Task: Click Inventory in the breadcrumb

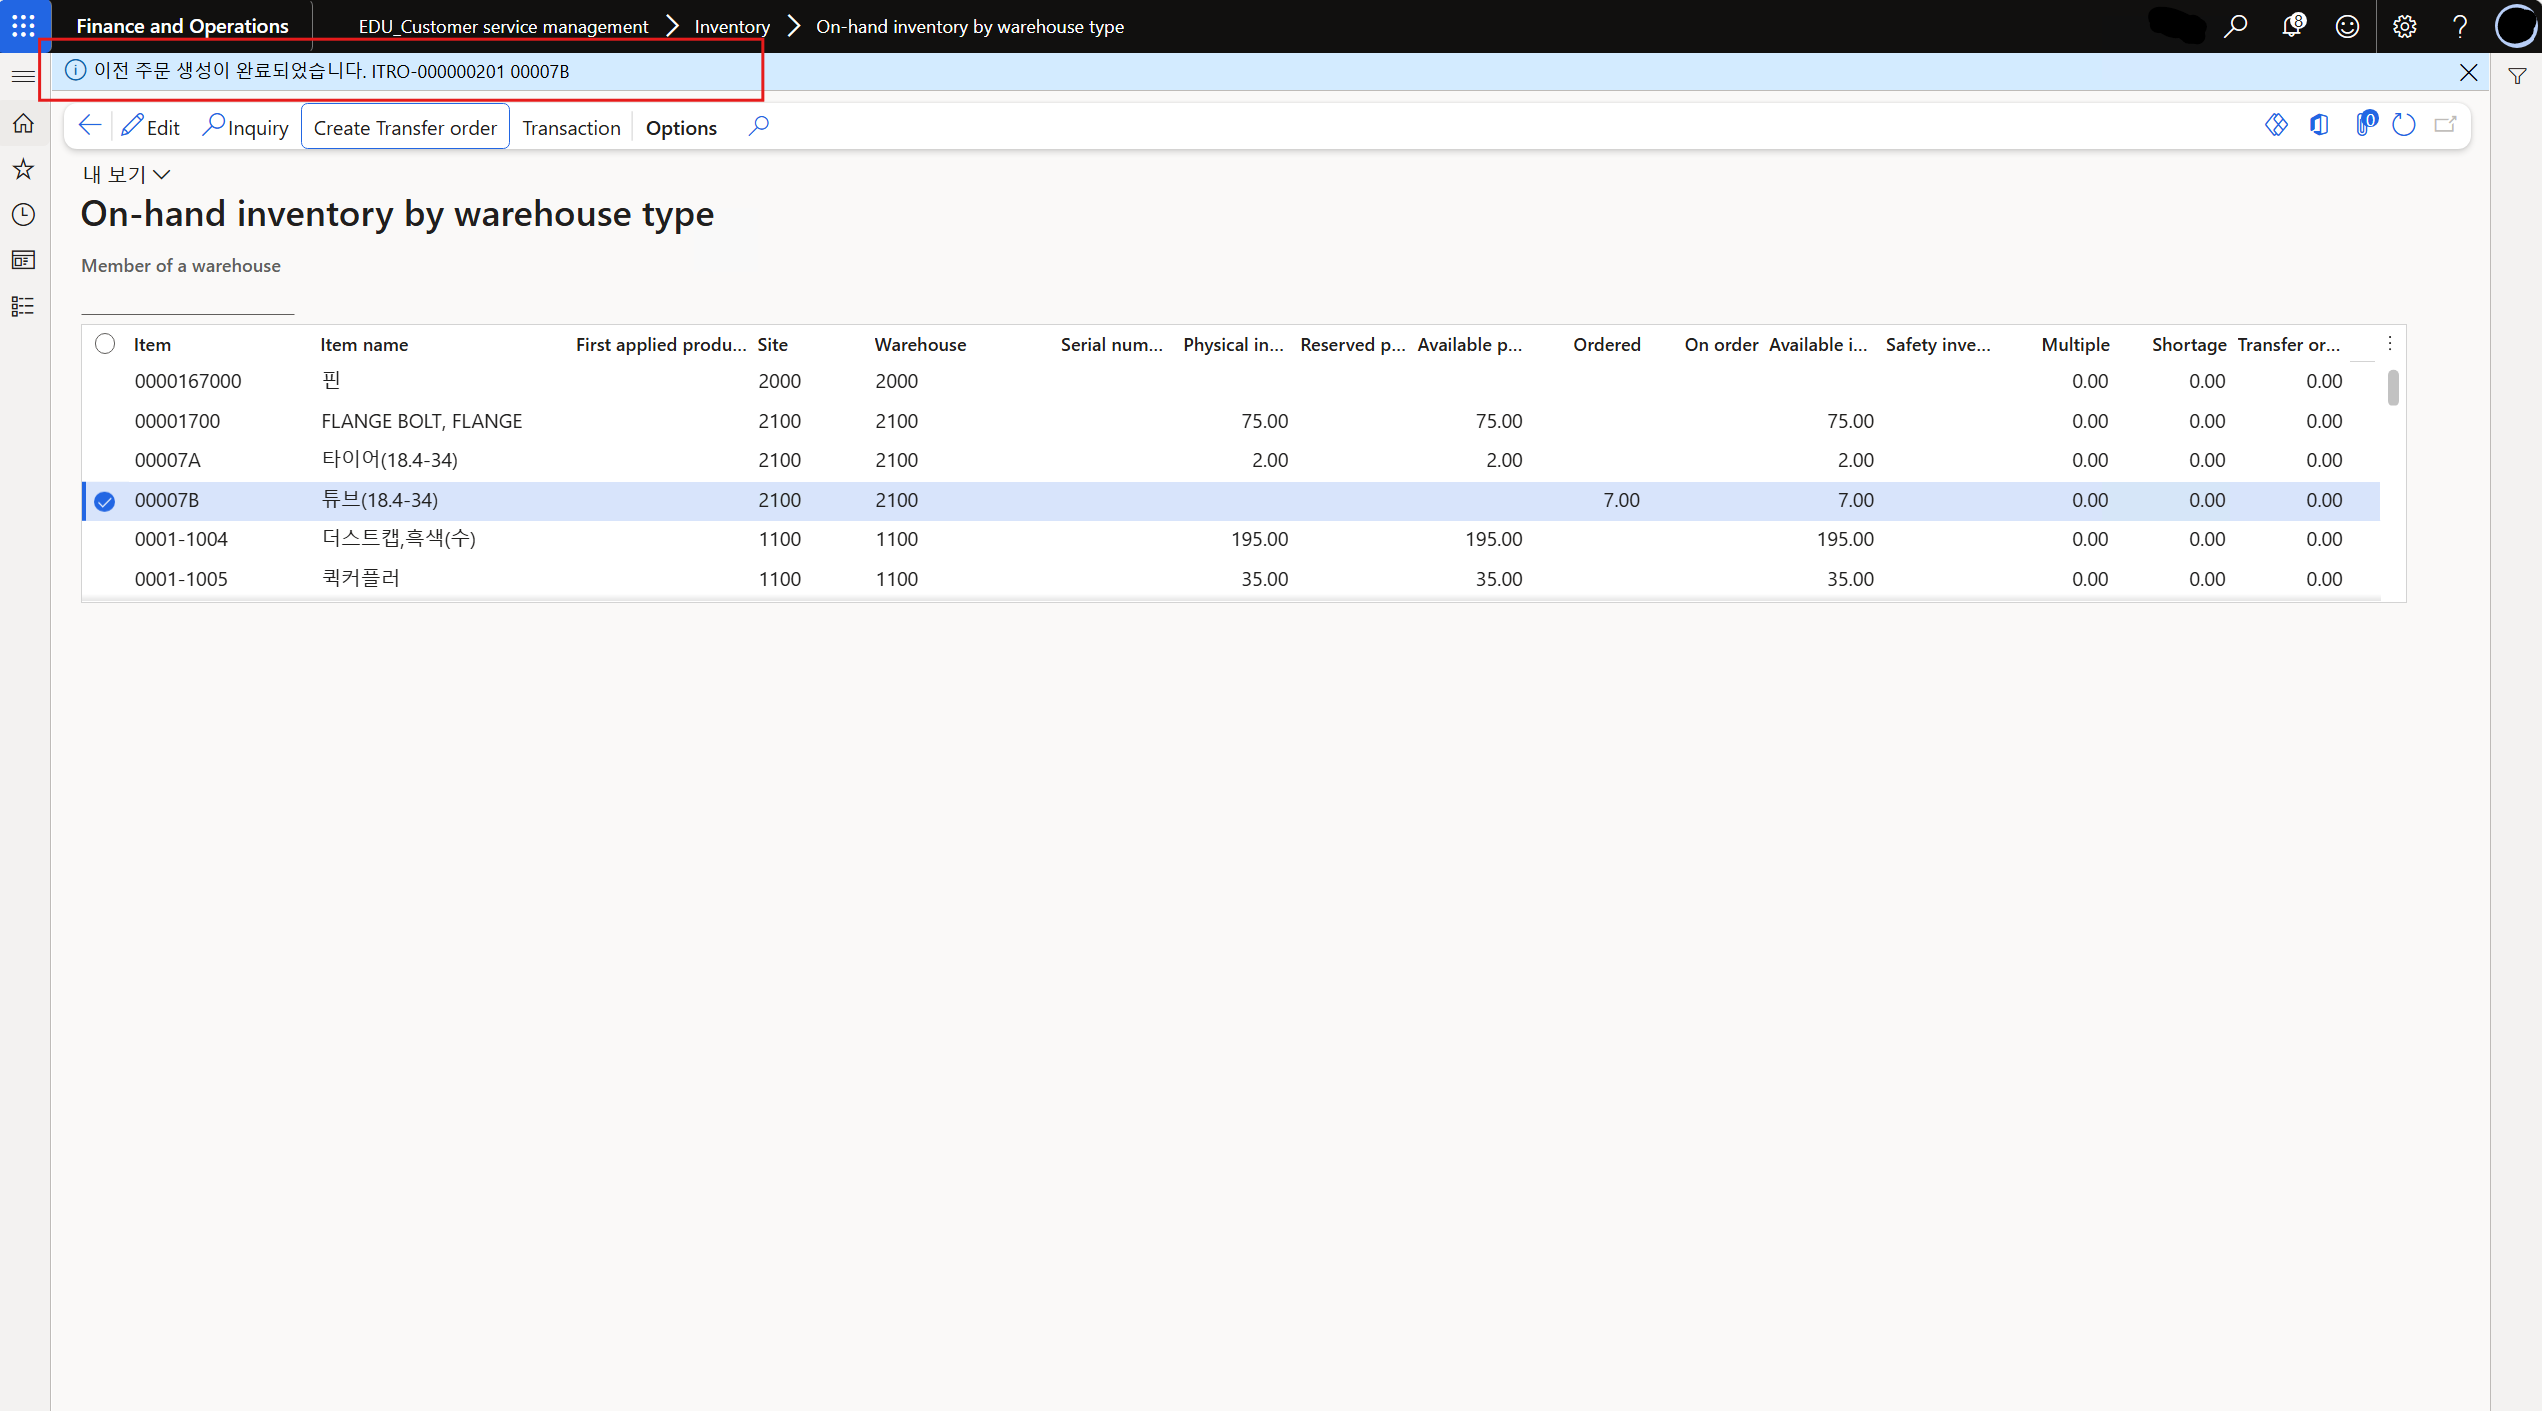Action: (x=732, y=27)
